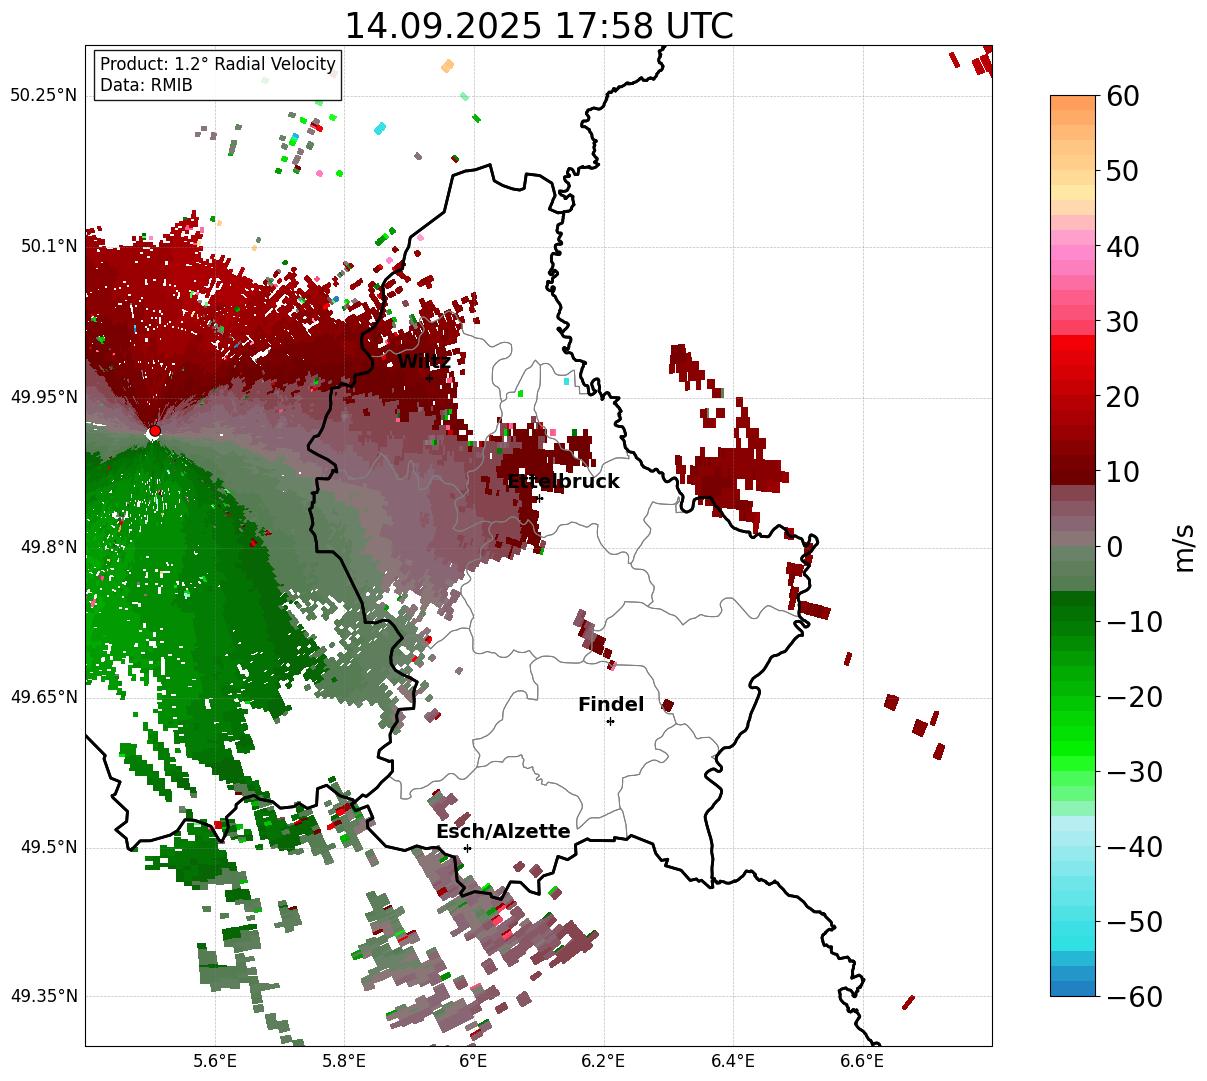The width and height of the screenshot is (1207, 1081).
Task: Click the 50.25°N latitude label
Action: point(44,96)
